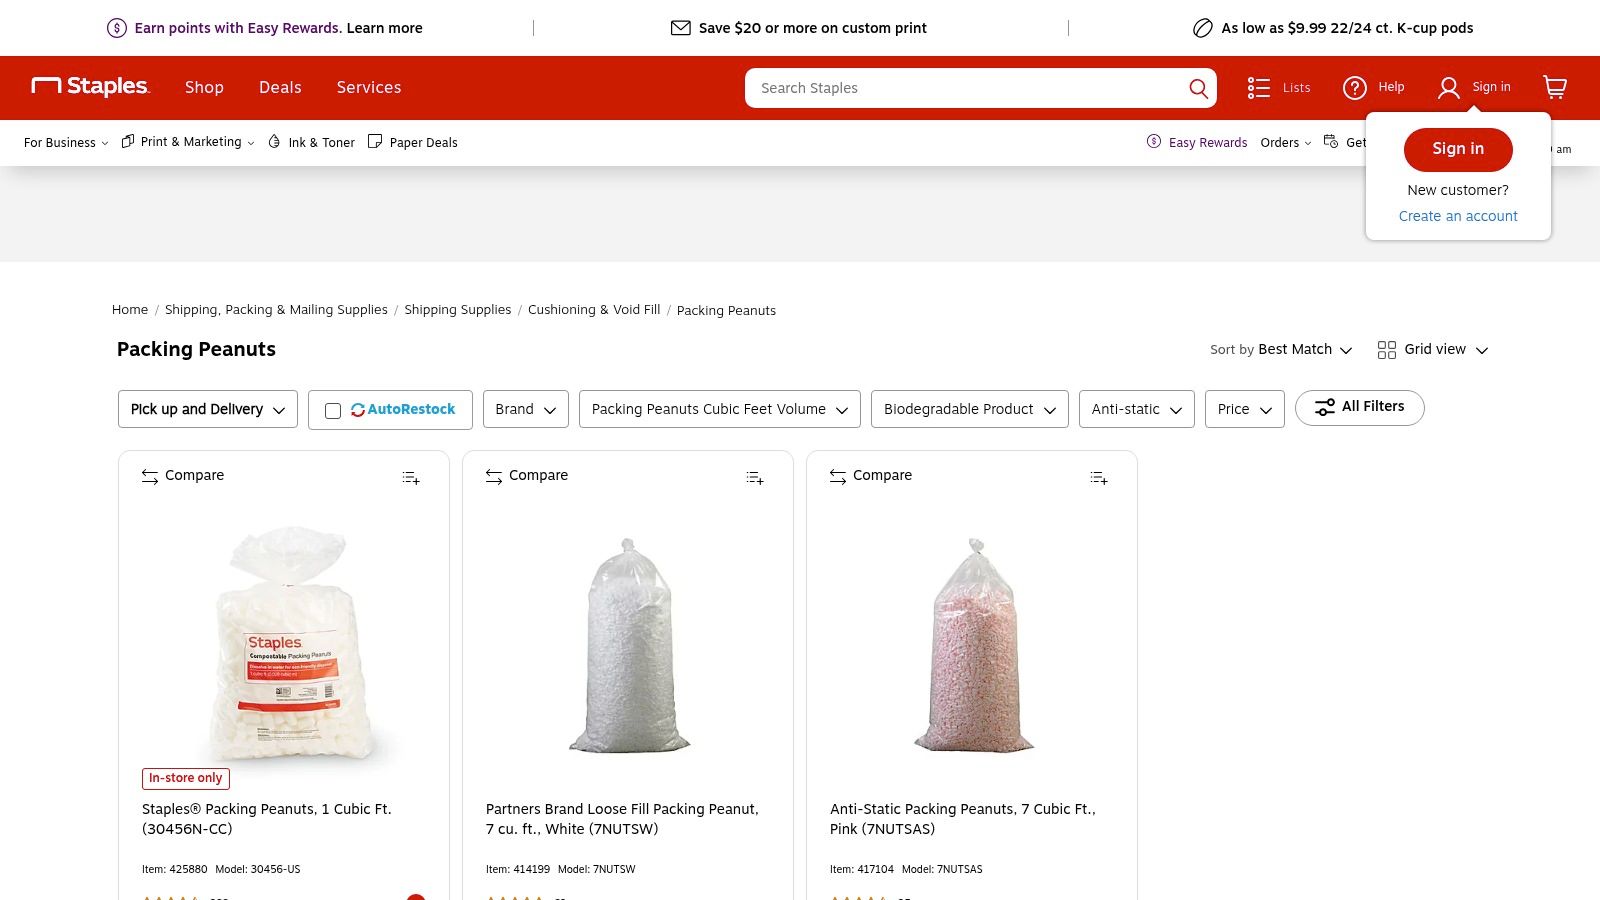Open Anti-Static pink peanuts image
Screen dimensions: 1600x900
coord(972,645)
